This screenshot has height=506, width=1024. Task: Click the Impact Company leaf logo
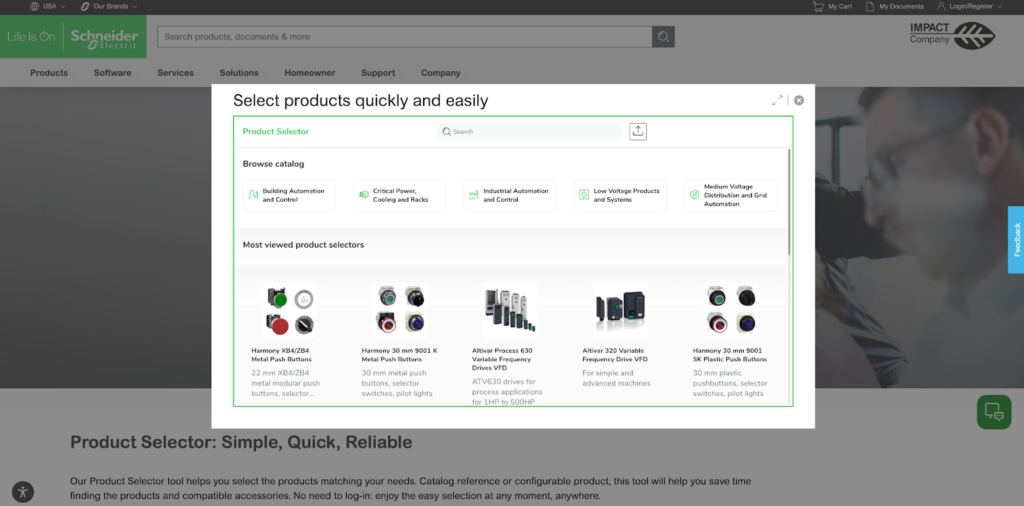coord(953,36)
